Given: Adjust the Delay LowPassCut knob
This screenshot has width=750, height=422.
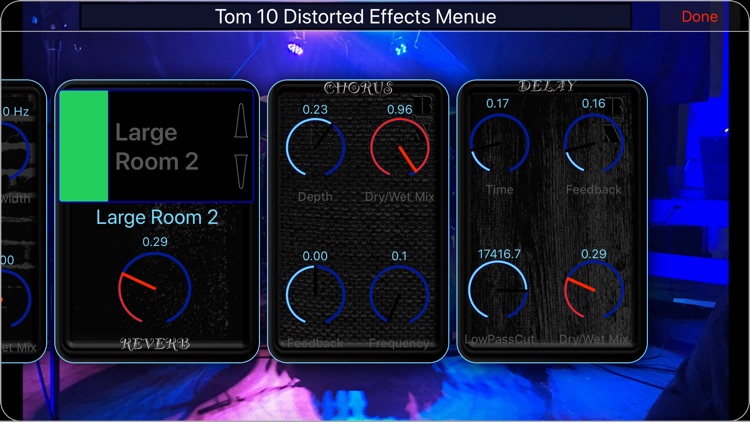Looking at the screenshot, I should [498, 290].
